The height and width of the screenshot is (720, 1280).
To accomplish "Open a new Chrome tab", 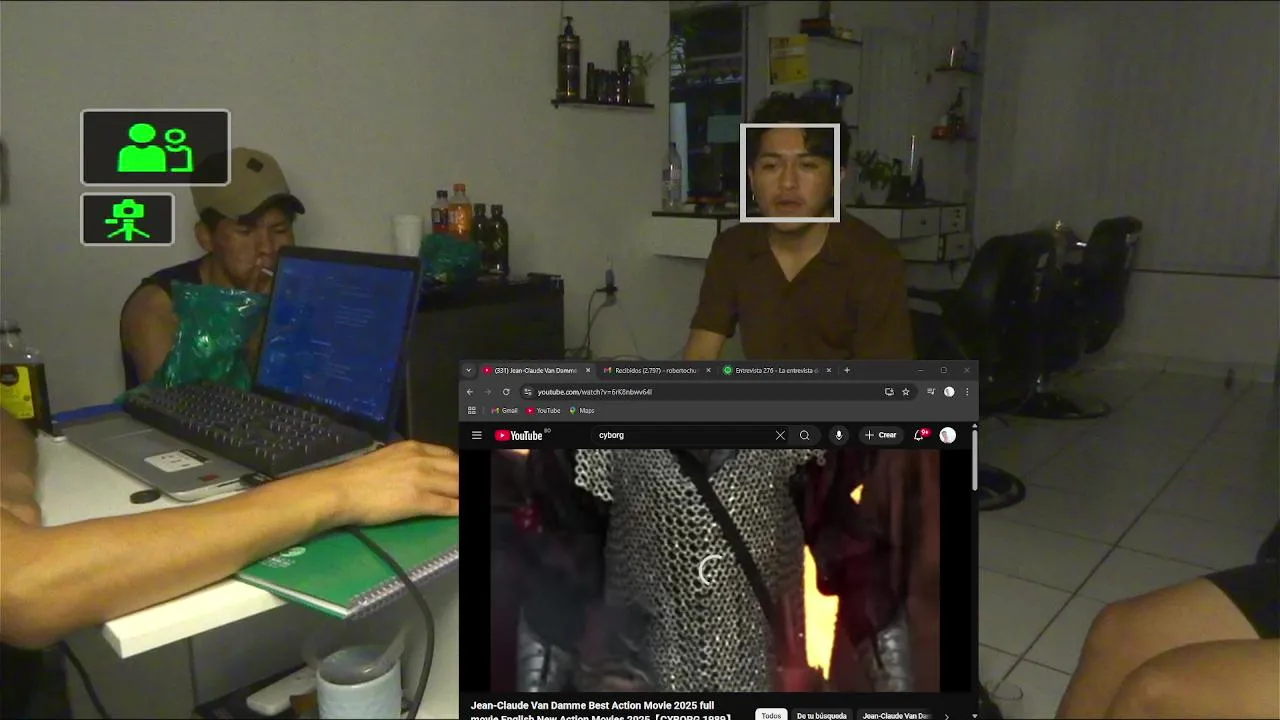I will (x=846, y=371).
